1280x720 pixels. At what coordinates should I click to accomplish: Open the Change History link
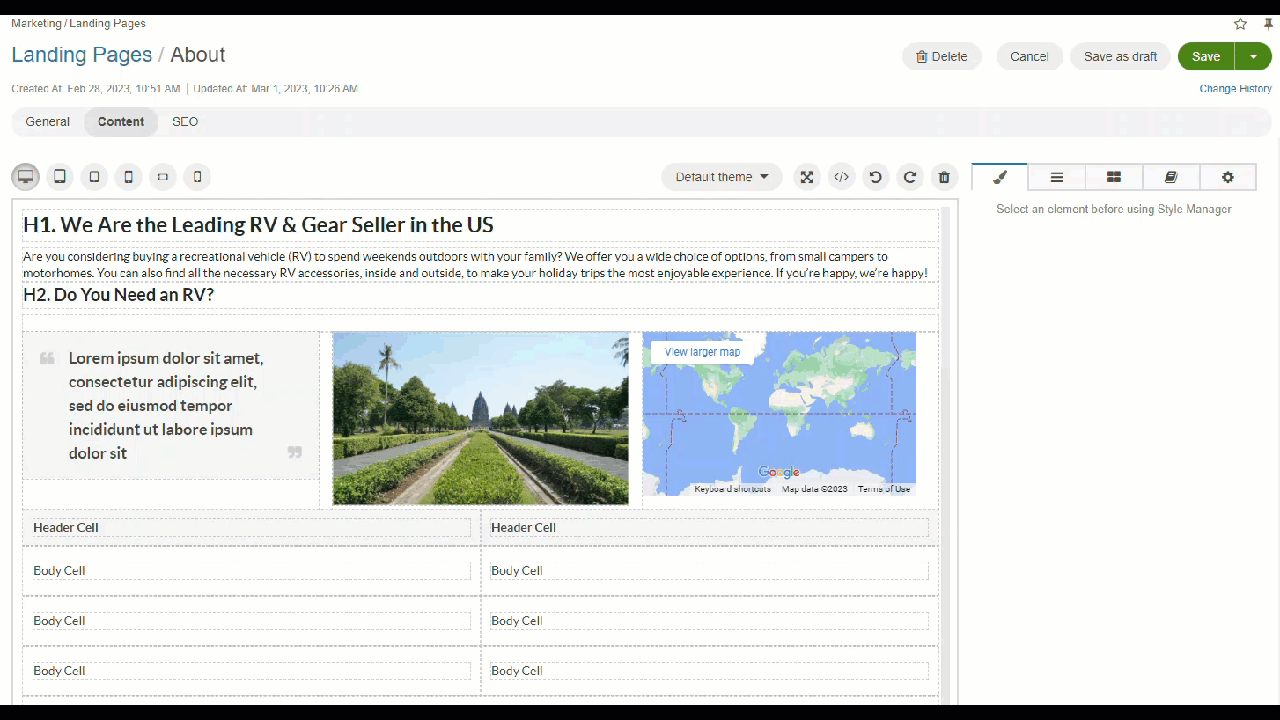pyautogui.click(x=1235, y=89)
